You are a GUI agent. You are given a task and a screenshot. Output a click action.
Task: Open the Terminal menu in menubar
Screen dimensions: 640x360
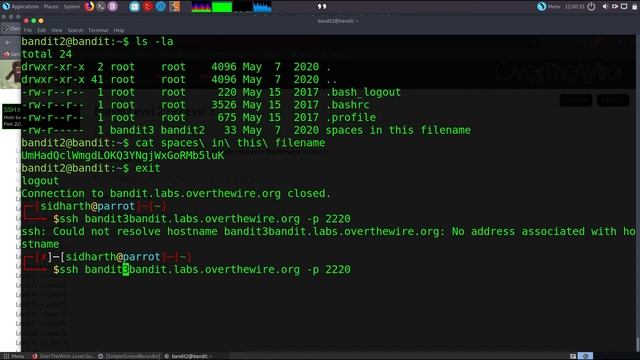pos(98,30)
